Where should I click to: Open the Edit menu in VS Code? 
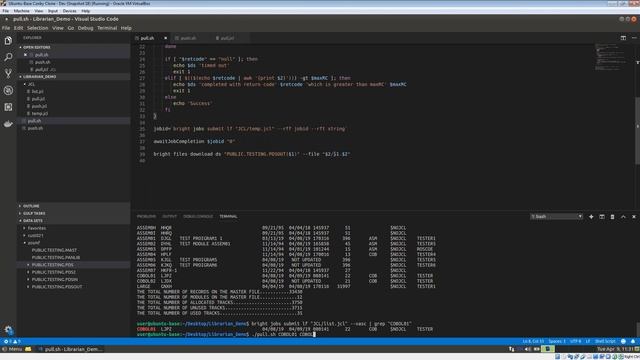(18, 28)
